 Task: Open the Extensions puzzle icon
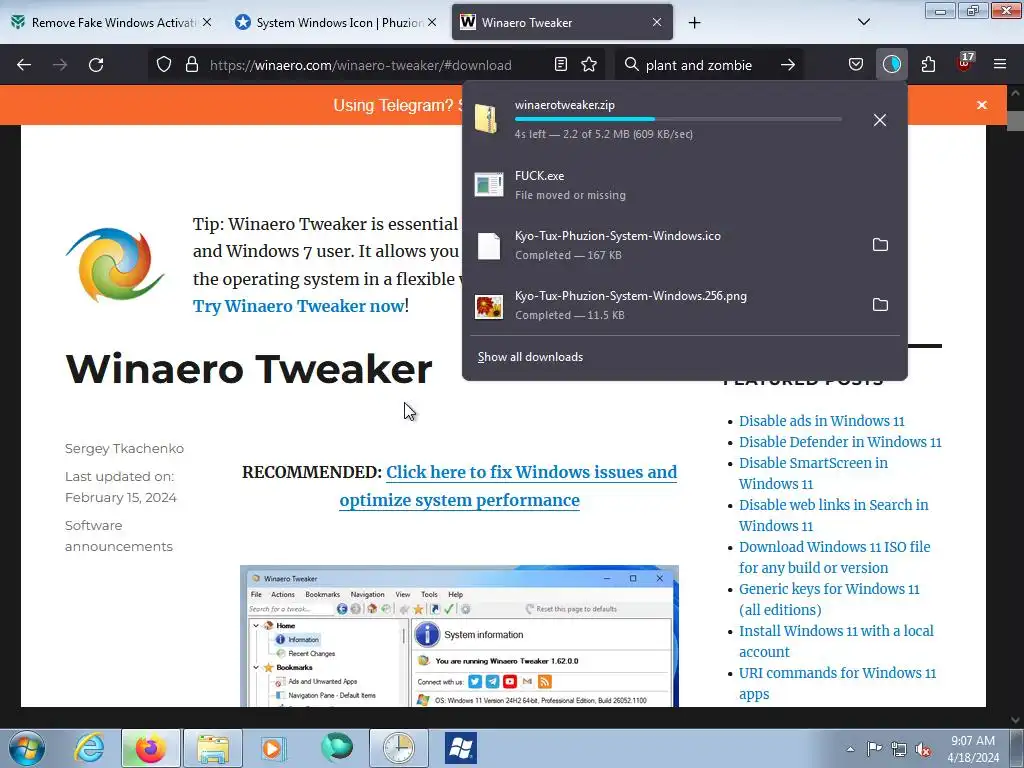tap(928, 65)
